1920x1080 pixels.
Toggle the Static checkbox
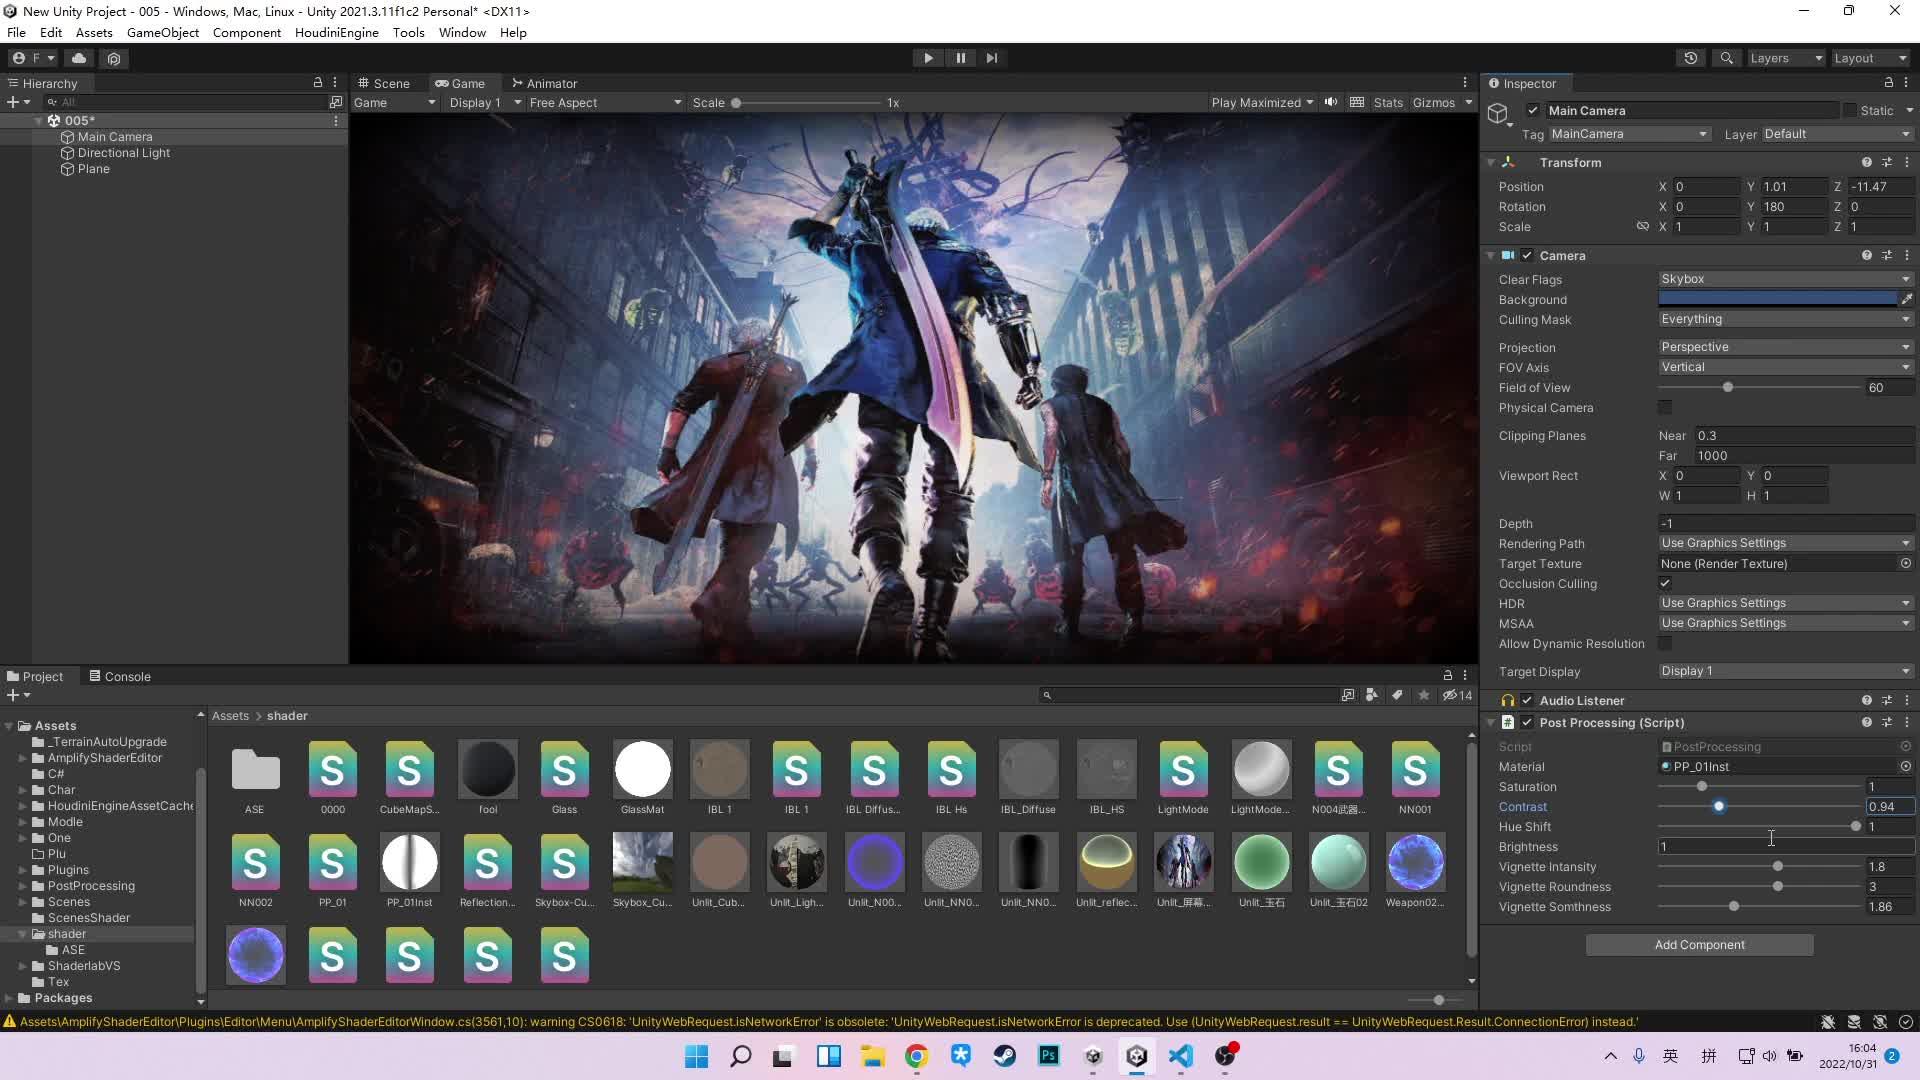coord(1850,110)
